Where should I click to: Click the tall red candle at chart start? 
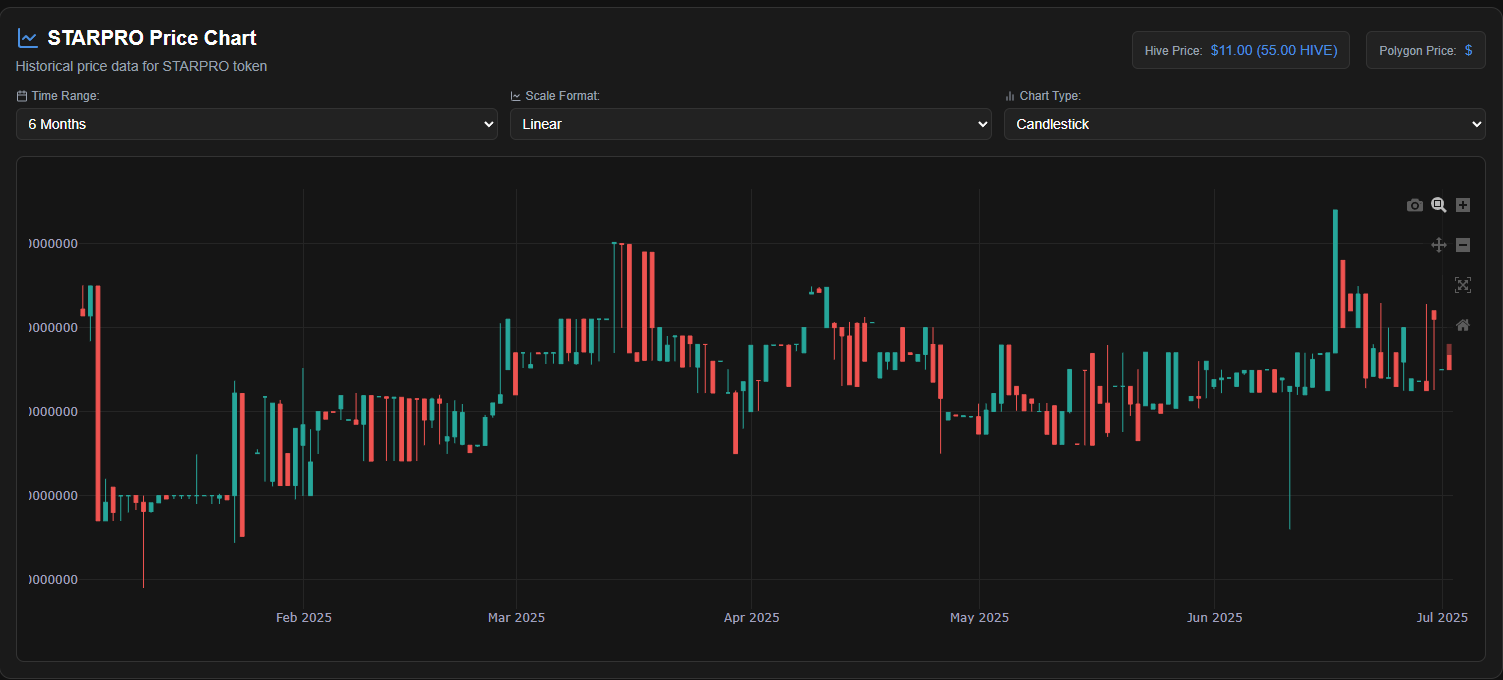coord(98,403)
